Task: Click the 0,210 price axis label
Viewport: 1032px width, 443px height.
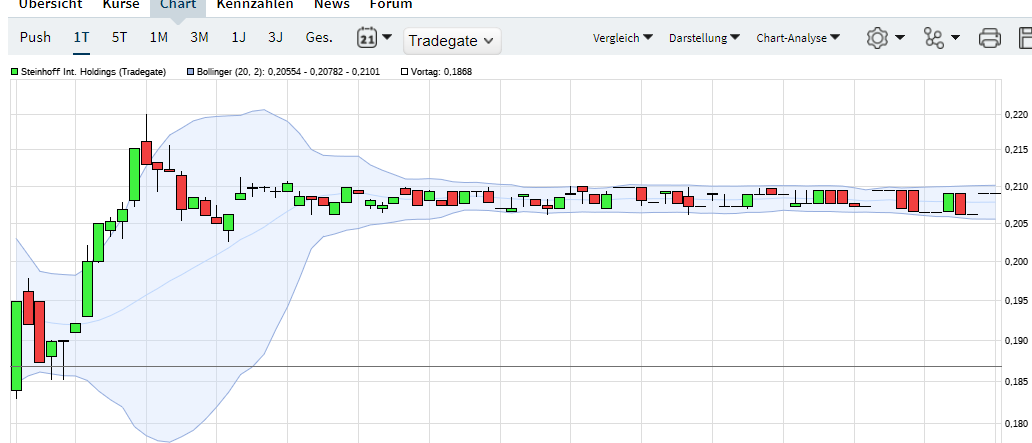Action: click(x=1018, y=186)
